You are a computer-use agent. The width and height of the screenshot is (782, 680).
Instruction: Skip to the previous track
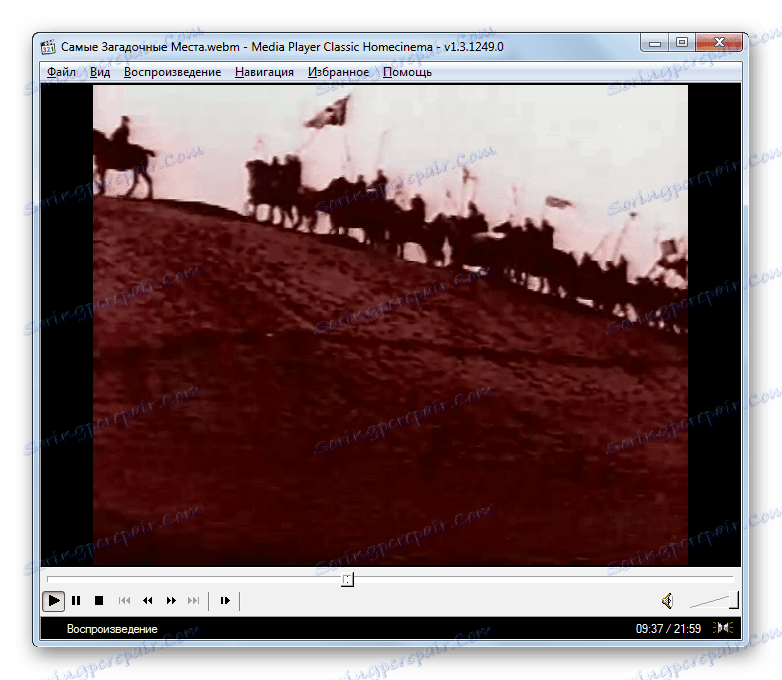[x=124, y=600]
